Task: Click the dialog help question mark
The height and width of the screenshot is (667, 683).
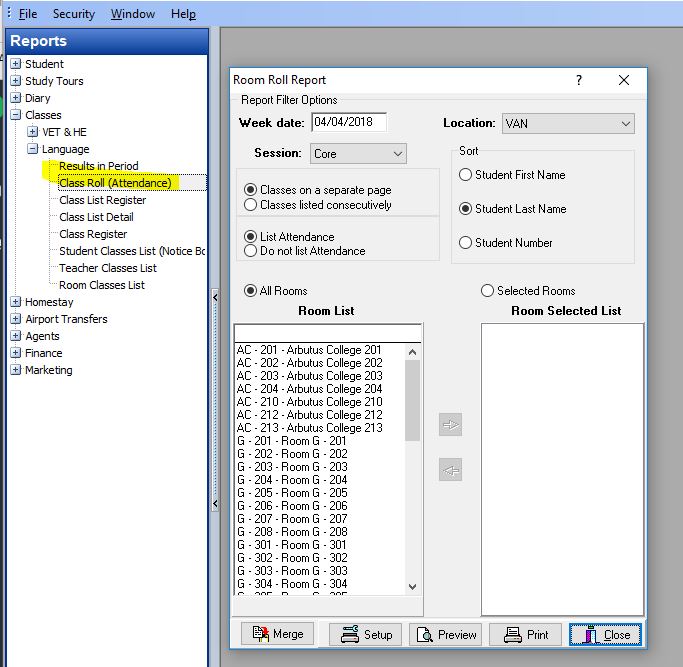Action: point(579,80)
